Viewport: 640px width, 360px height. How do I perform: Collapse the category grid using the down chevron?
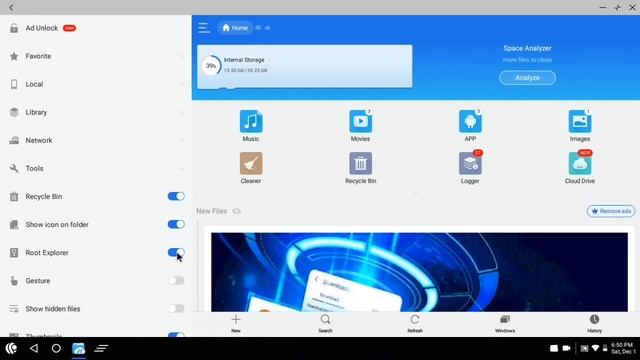click(x=415, y=195)
